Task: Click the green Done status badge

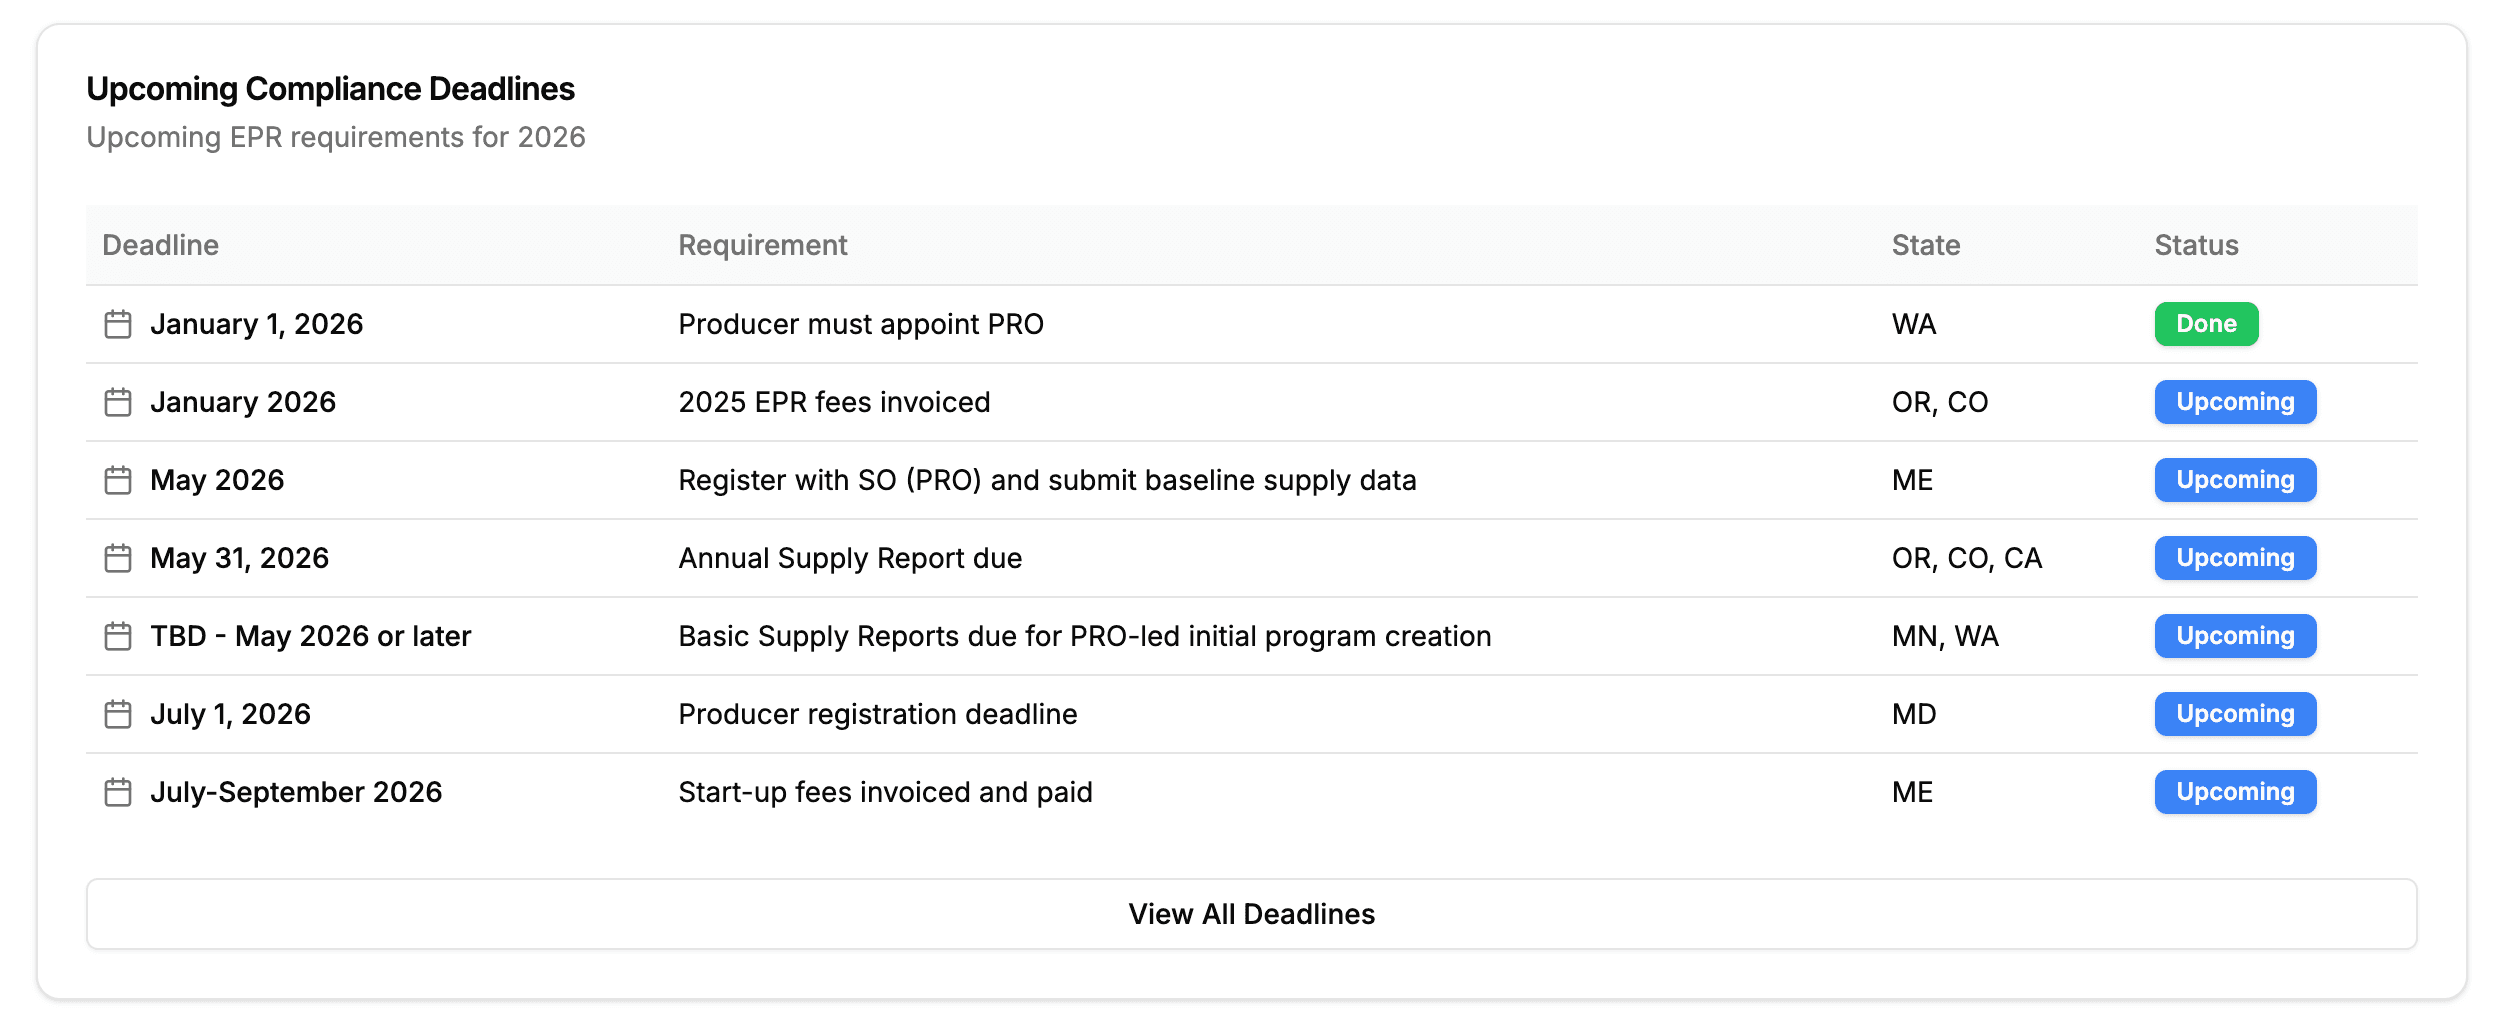Action: [x=2204, y=323]
